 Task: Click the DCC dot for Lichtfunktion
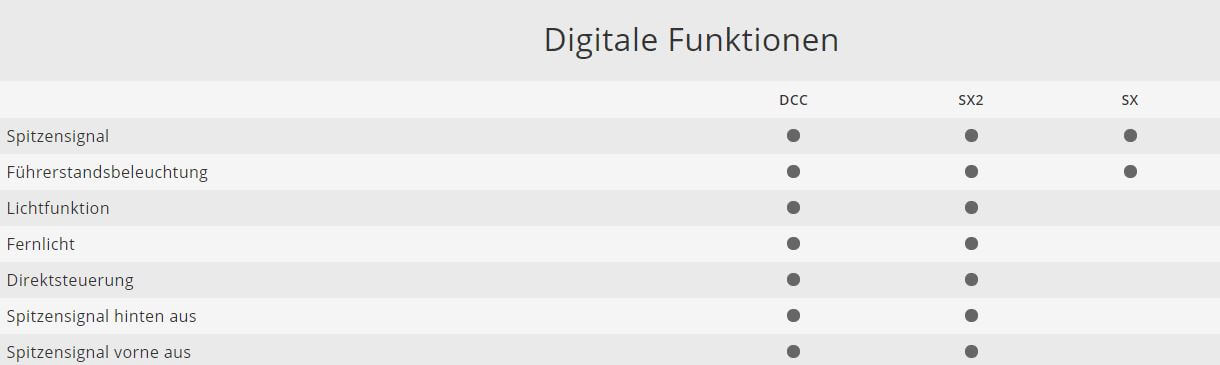coord(793,207)
